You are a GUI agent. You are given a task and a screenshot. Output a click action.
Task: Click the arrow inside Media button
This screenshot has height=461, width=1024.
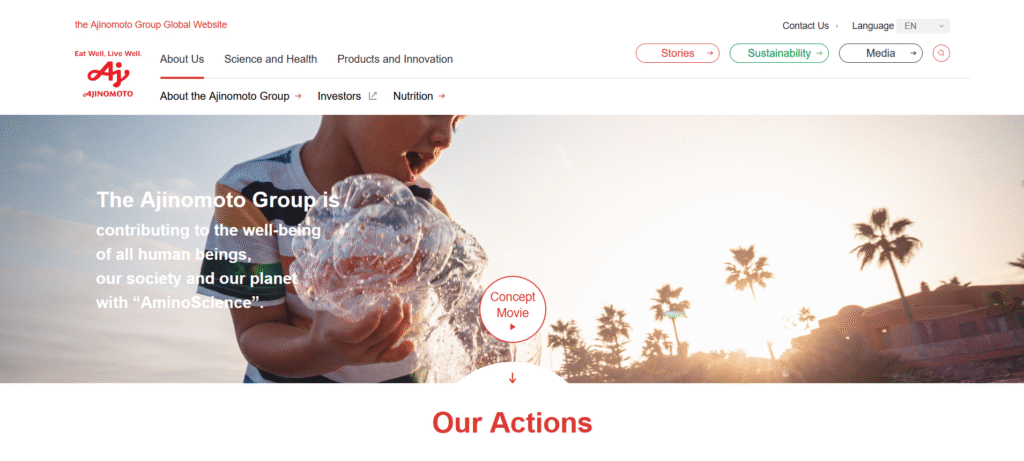click(x=913, y=54)
